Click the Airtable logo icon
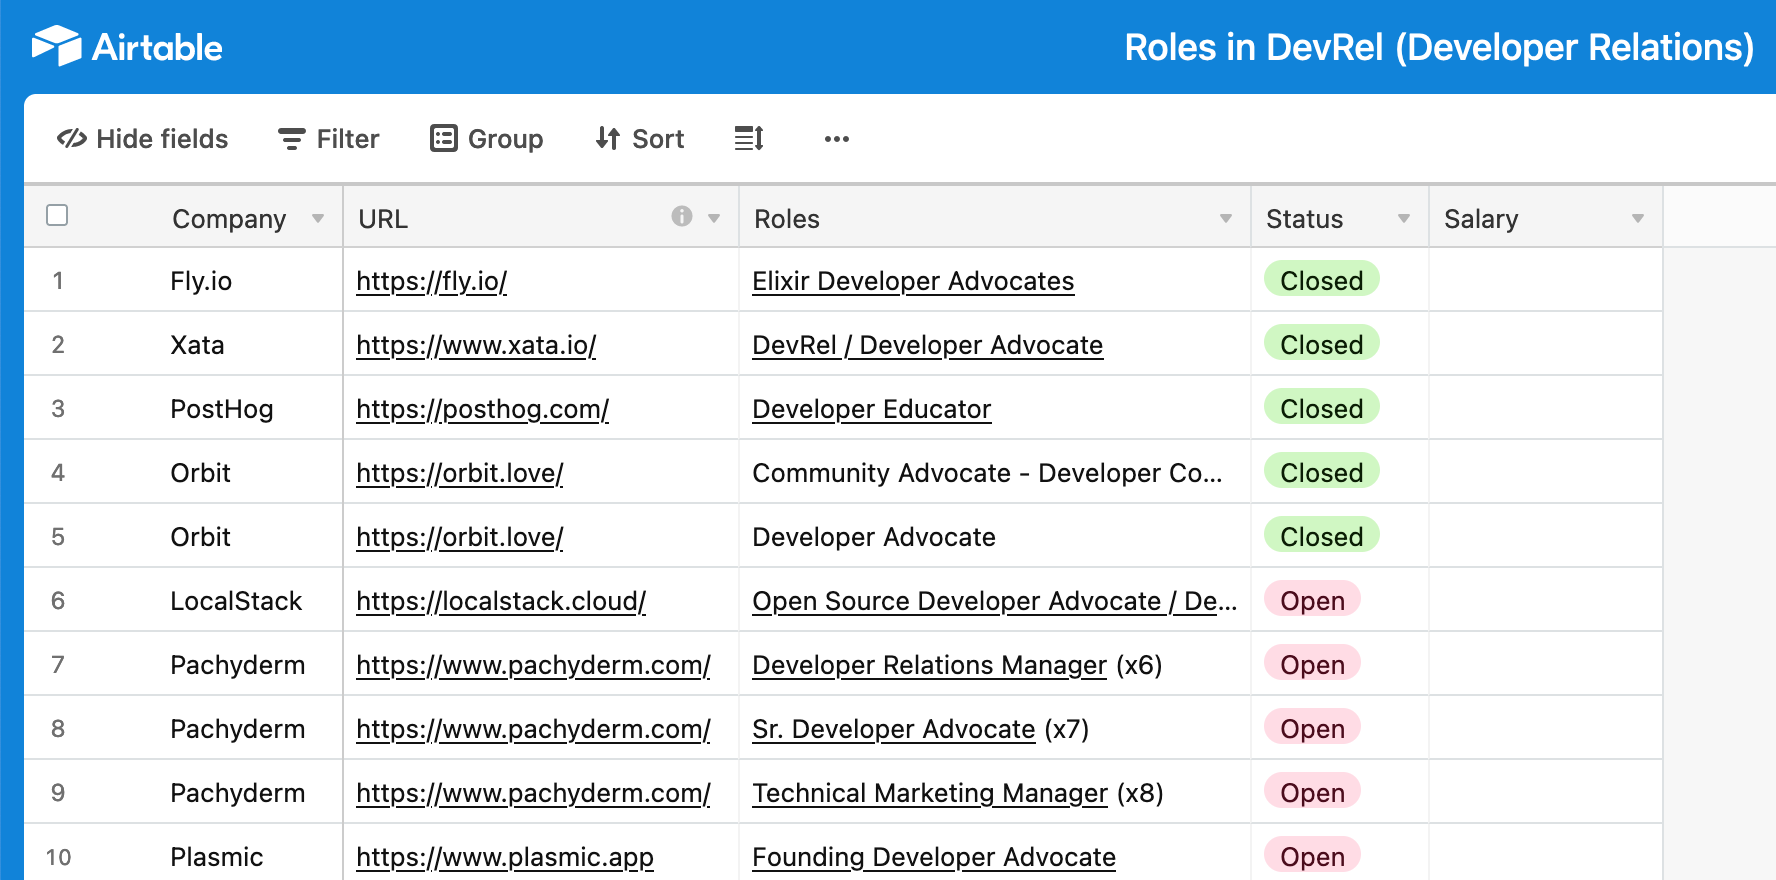 pos(56,46)
